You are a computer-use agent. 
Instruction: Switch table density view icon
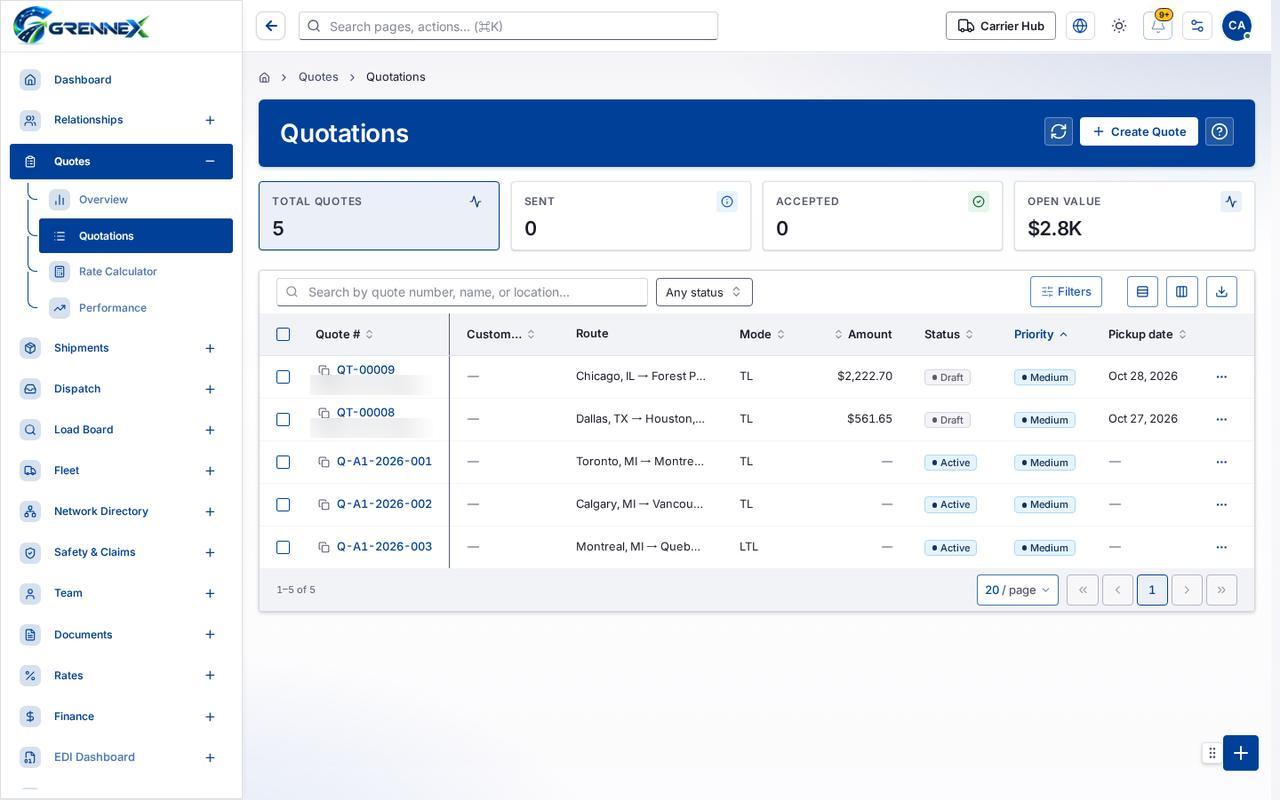(1142, 292)
